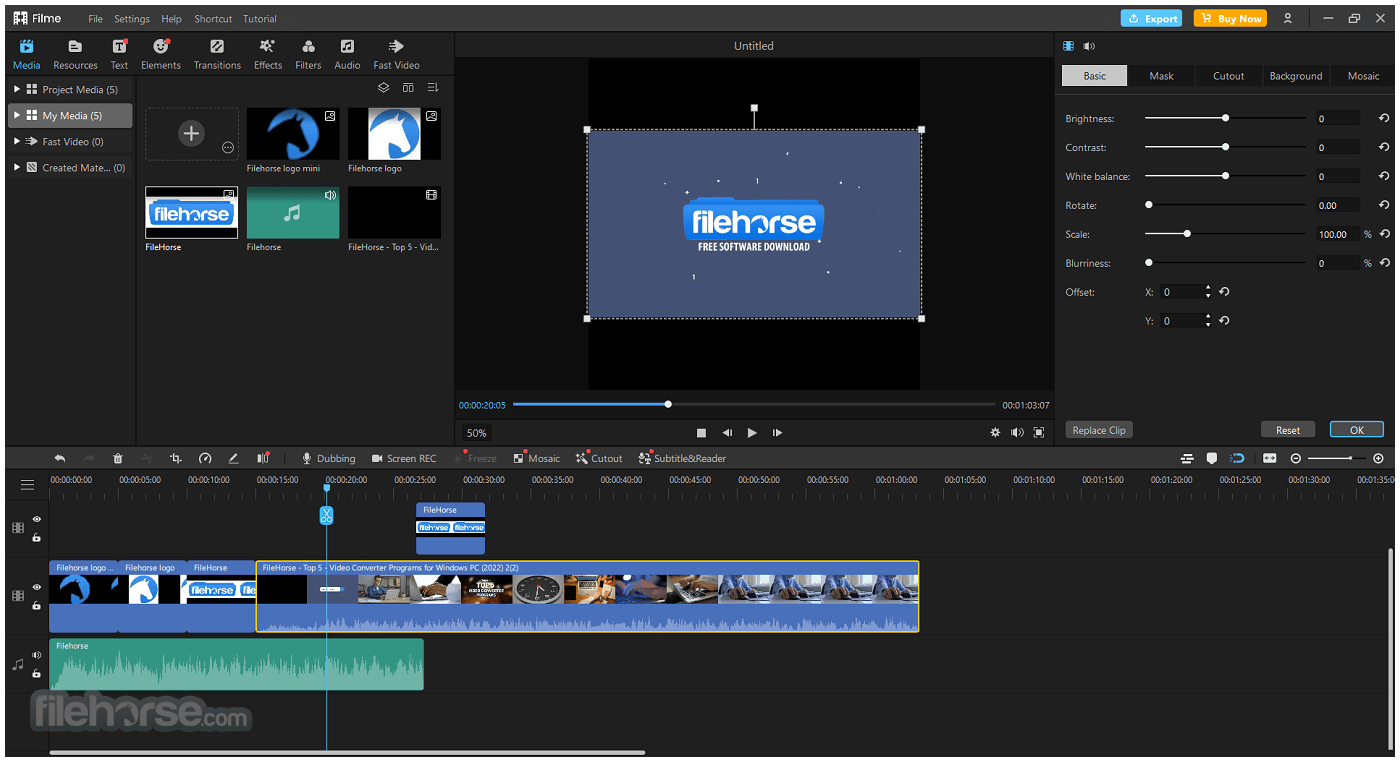Click the Contrast slider handle
Image resolution: width=1400 pixels, height=762 pixels.
1225,147
